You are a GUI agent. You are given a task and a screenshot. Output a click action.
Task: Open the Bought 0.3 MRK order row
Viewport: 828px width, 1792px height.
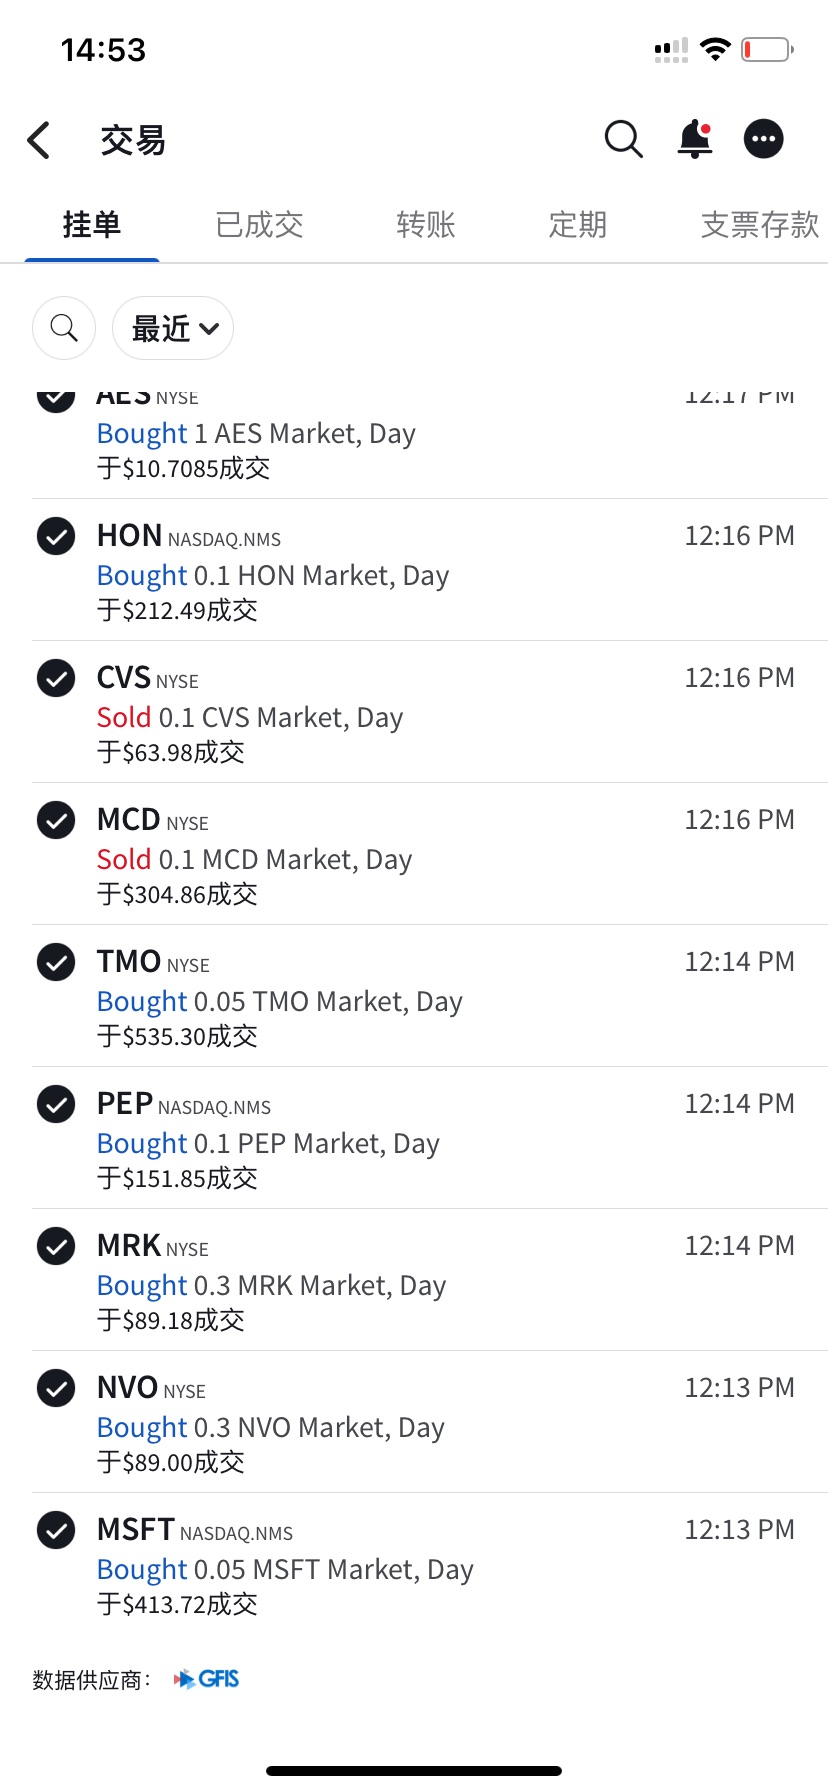tap(430, 1280)
